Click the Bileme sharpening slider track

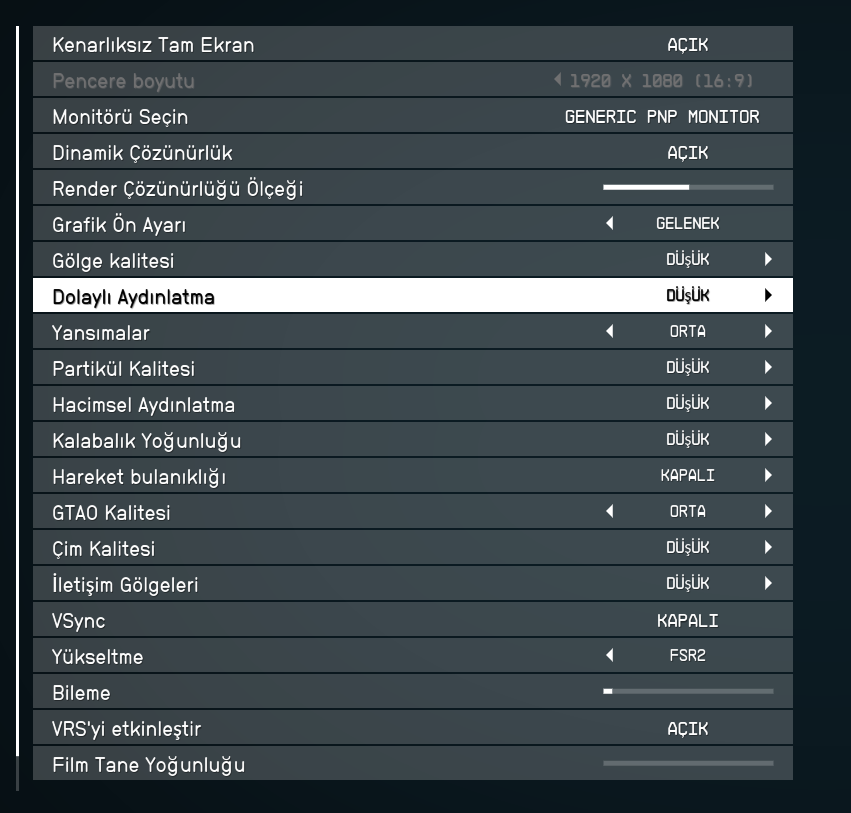(688, 692)
